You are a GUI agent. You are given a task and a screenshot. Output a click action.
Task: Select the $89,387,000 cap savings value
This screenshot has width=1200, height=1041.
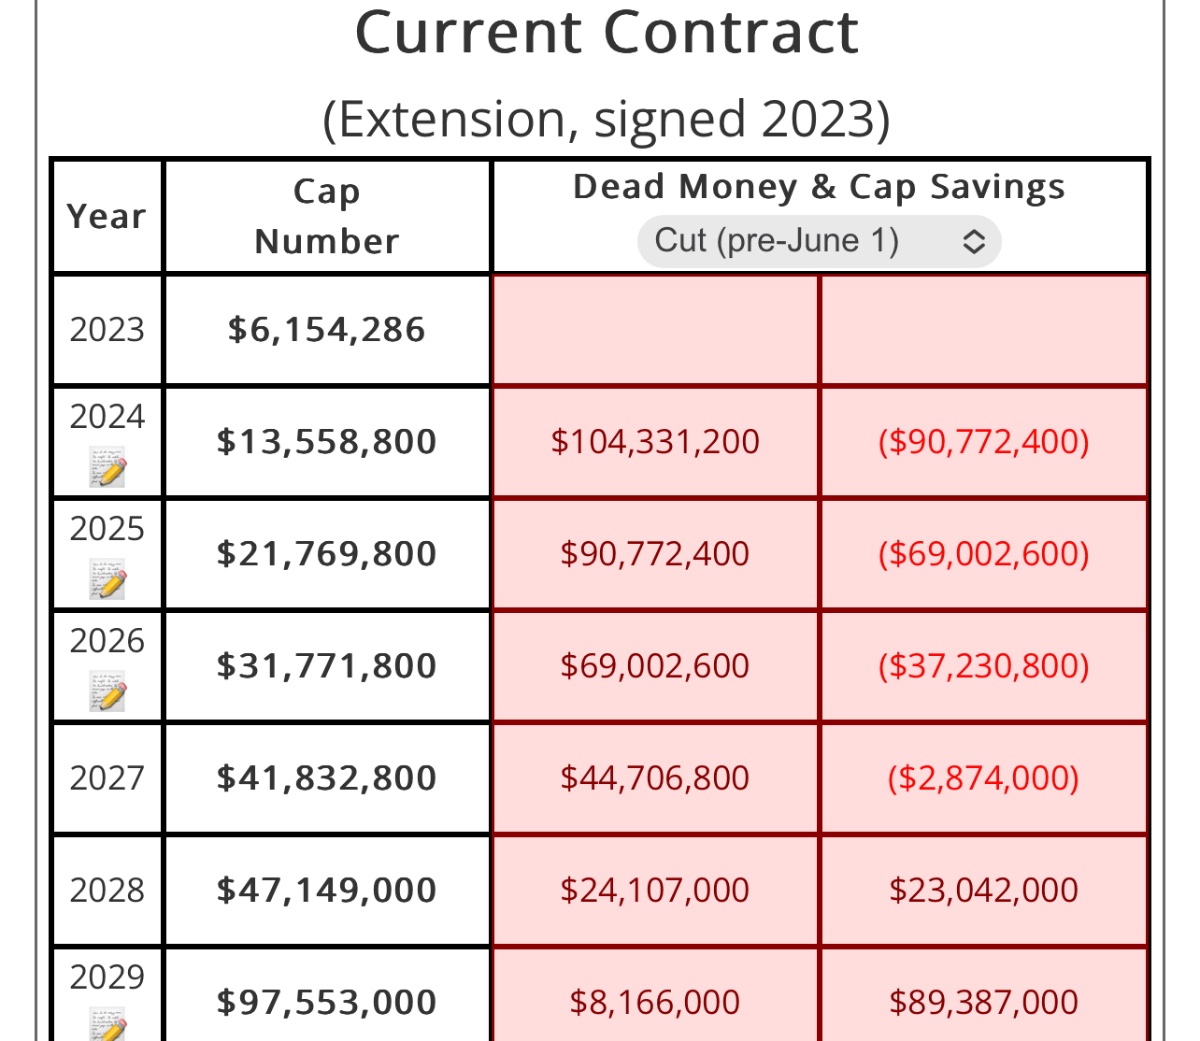click(x=983, y=1002)
